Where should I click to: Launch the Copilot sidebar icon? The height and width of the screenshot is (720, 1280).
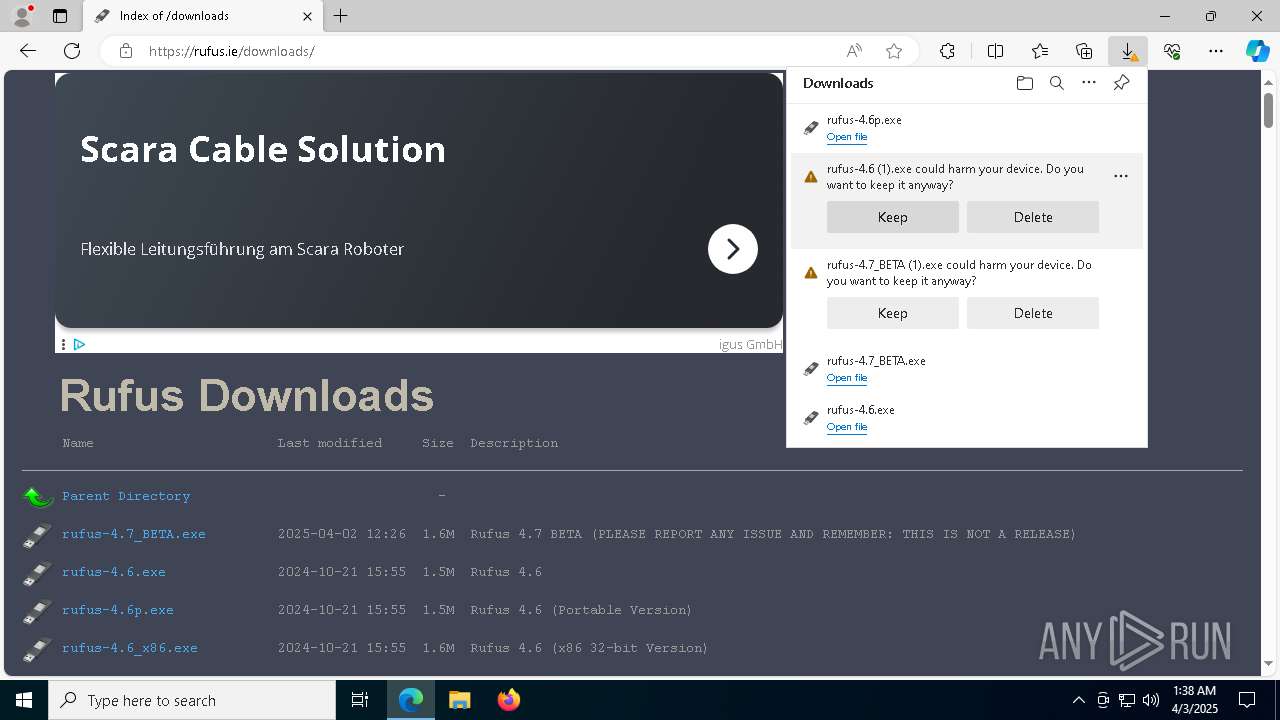point(1257,51)
